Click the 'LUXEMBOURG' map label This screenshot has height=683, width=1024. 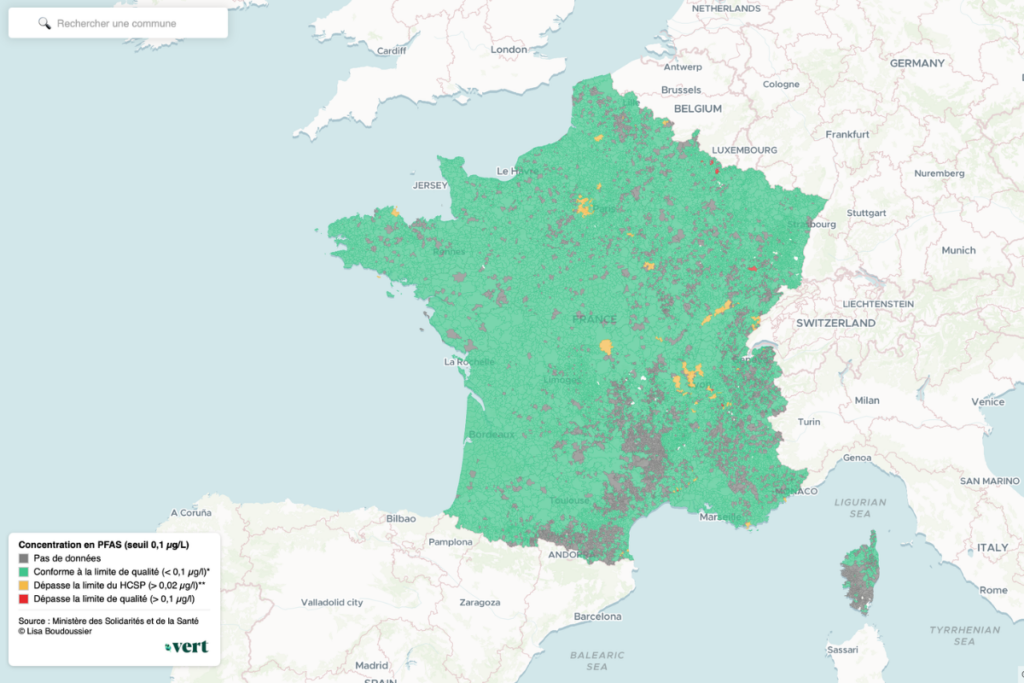point(744,150)
